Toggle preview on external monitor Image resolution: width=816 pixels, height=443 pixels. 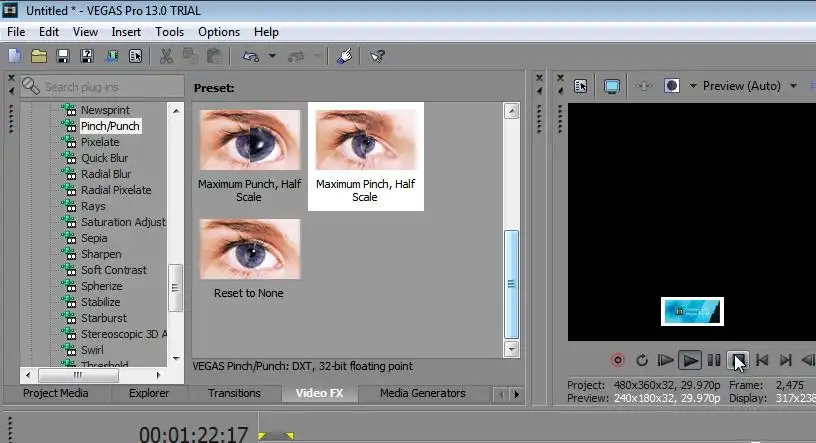point(611,86)
